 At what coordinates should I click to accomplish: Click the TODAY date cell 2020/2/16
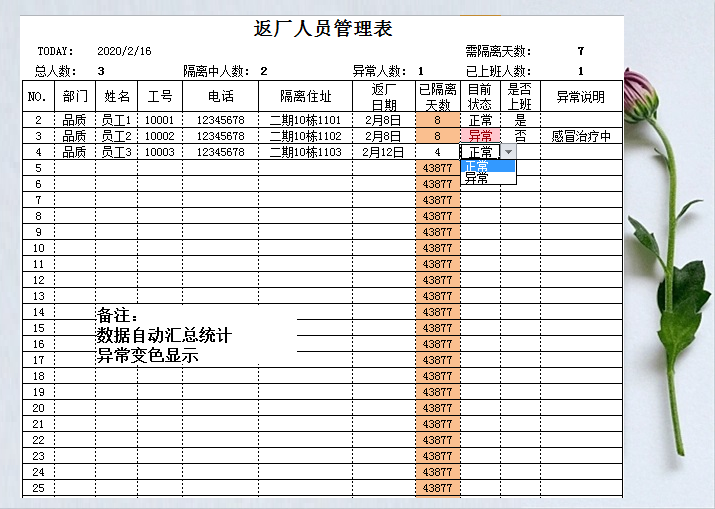coord(125,51)
